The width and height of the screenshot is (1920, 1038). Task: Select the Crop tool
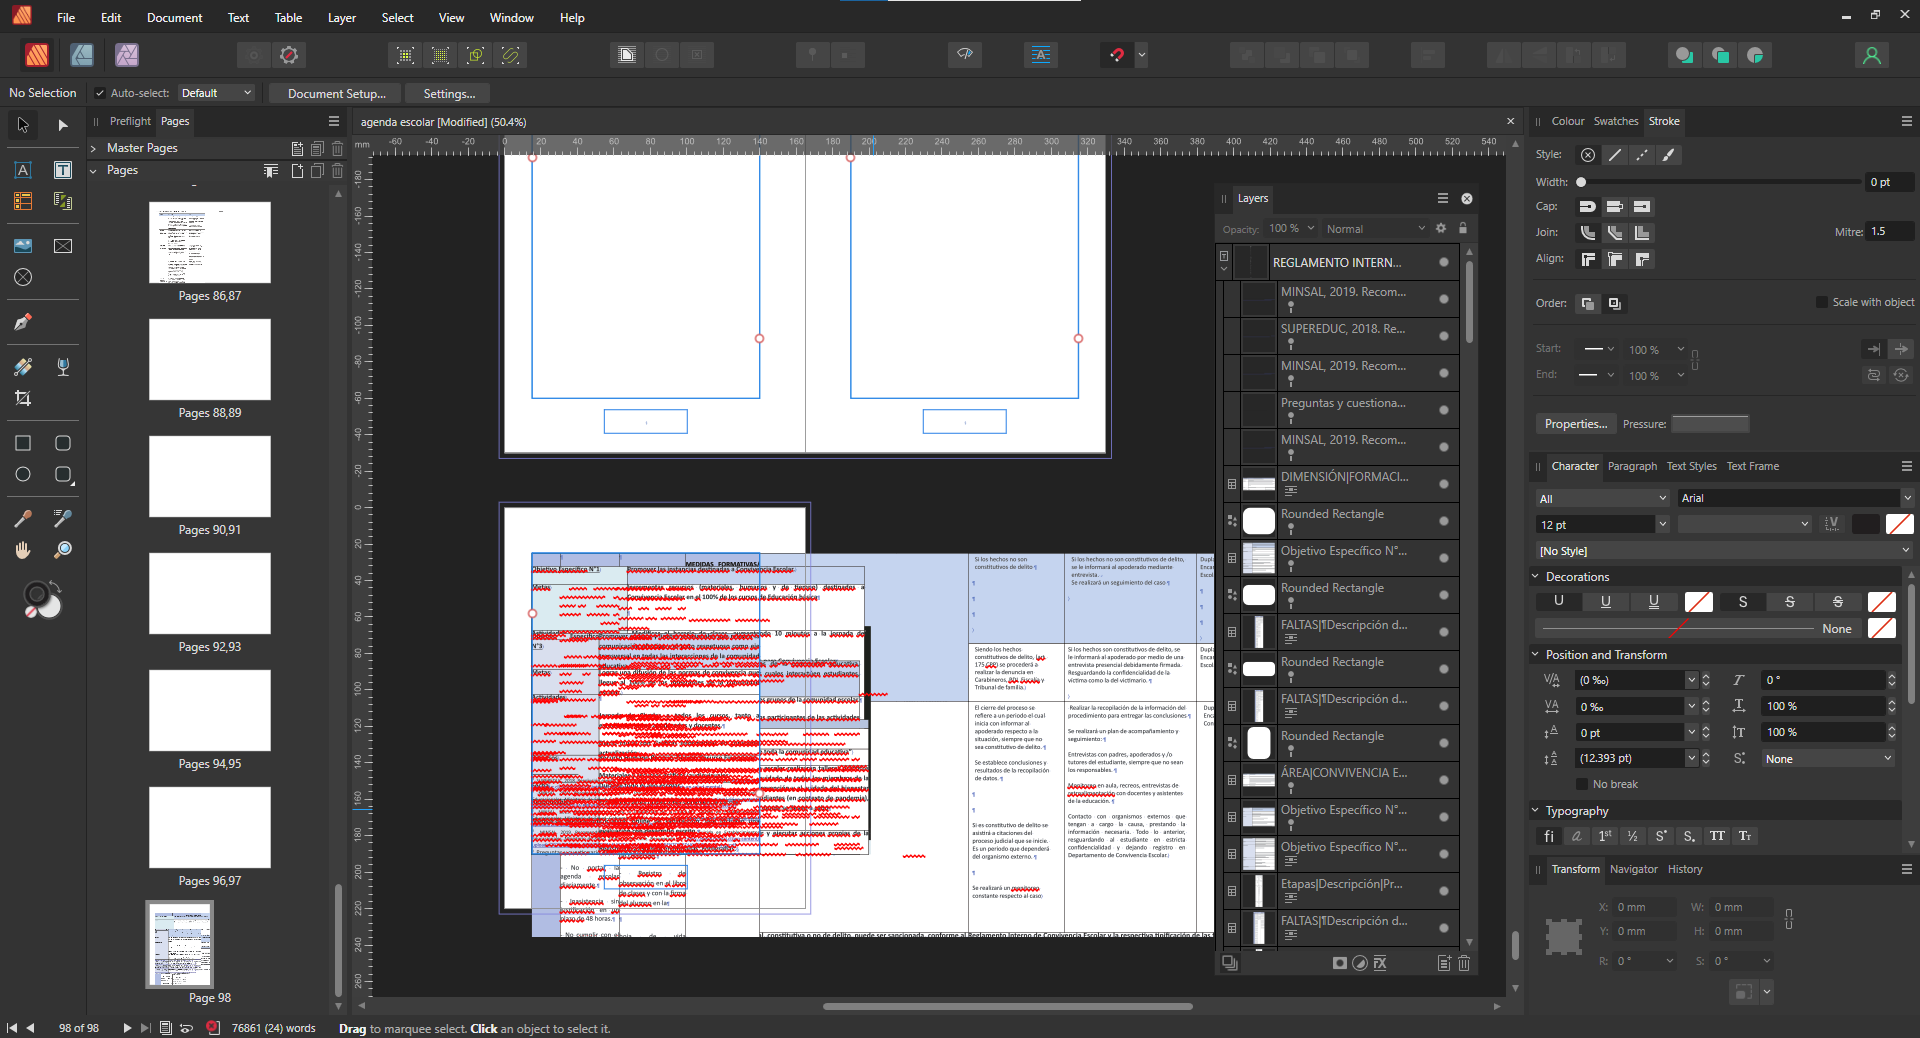[x=23, y=398]
